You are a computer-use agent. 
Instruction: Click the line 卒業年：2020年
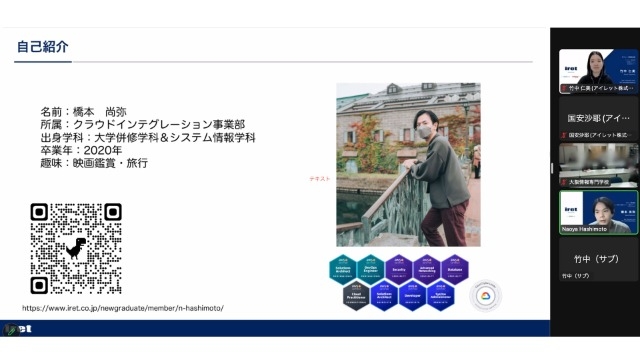pos(81,150)
